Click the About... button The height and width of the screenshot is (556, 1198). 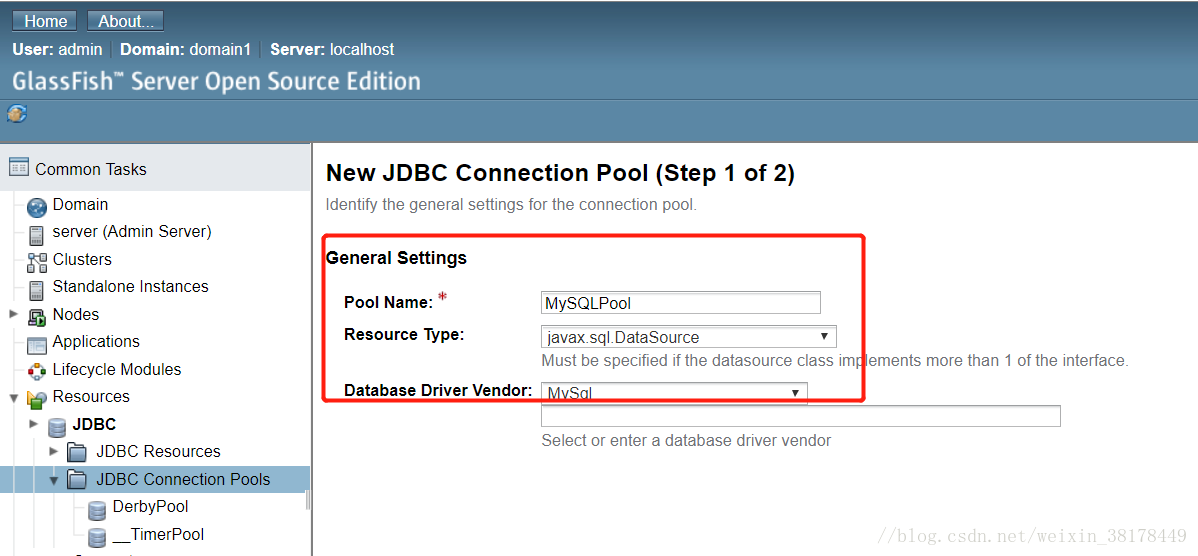(125, 21)
